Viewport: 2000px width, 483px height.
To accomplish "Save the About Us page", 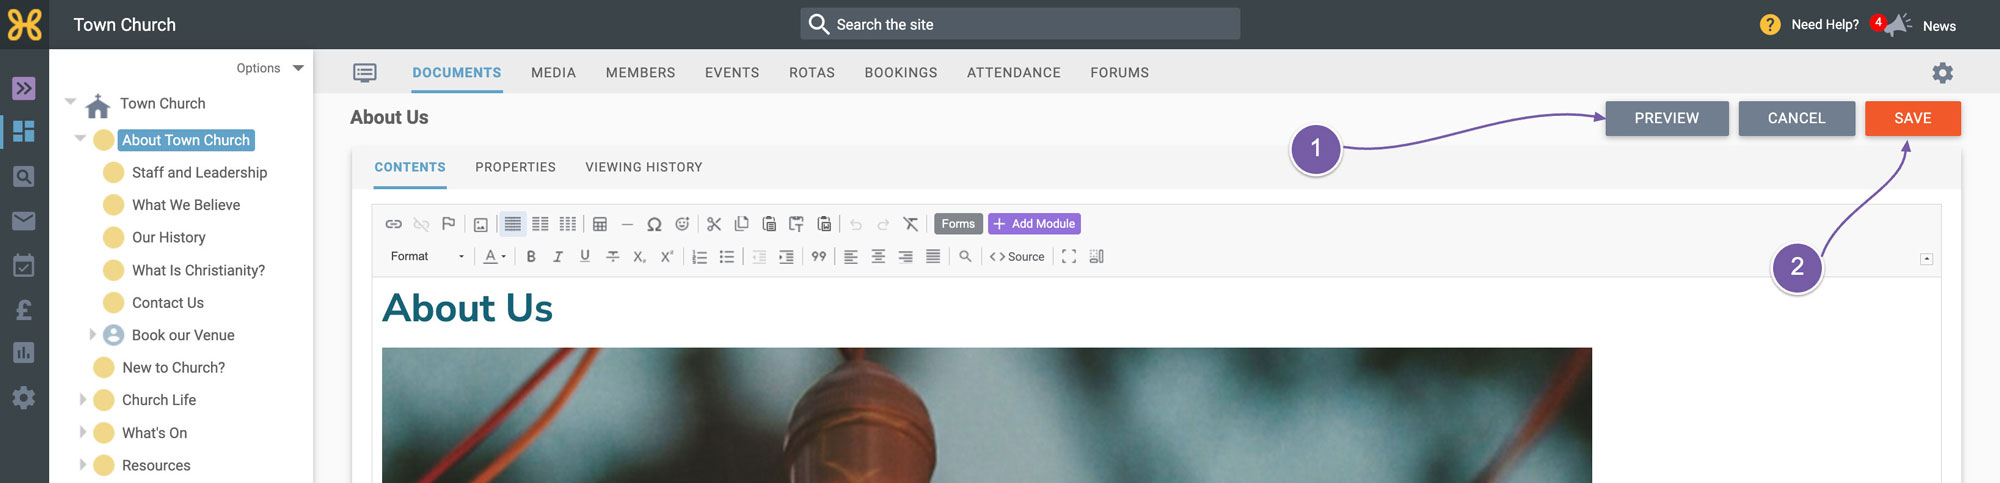I will [x=1913, y=118].
